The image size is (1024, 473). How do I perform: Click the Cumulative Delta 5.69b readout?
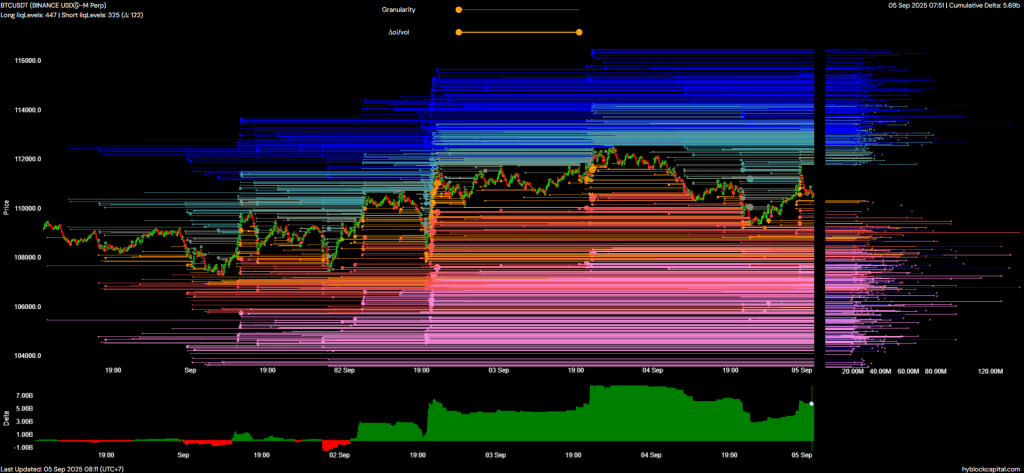coord(979,5)
